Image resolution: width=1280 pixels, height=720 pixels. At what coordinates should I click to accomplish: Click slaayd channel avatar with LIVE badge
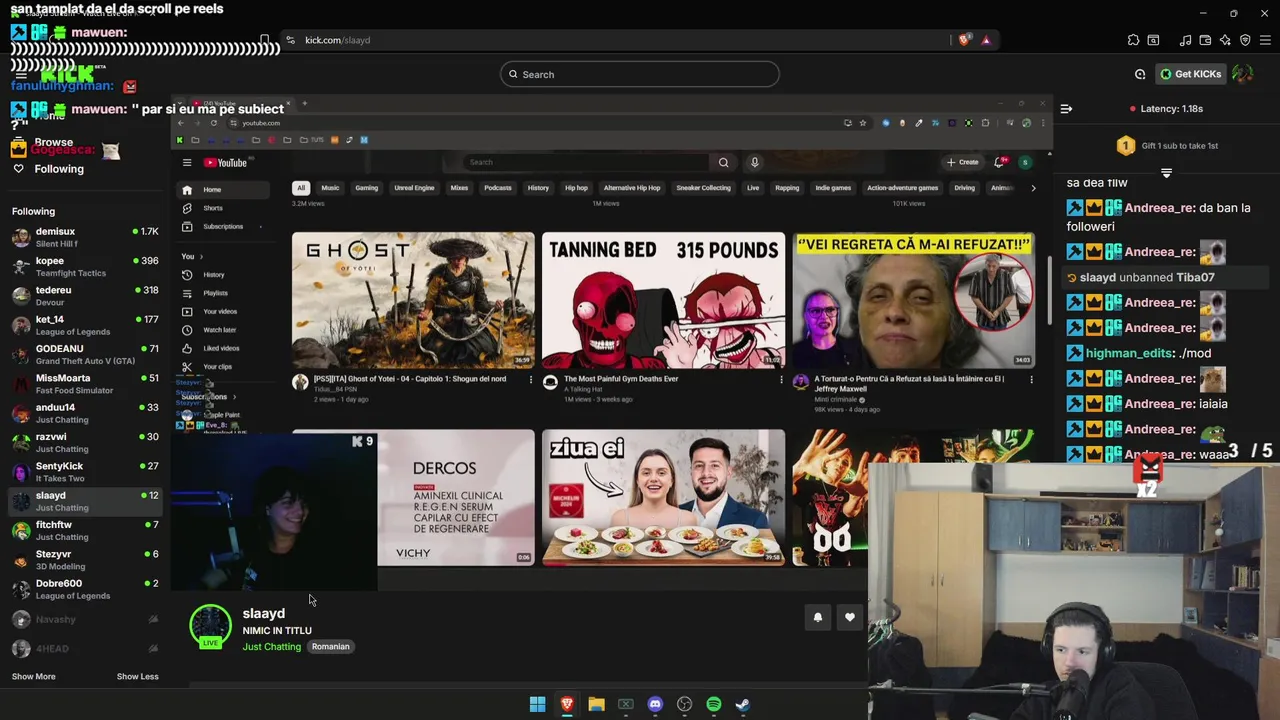point(210,626)
